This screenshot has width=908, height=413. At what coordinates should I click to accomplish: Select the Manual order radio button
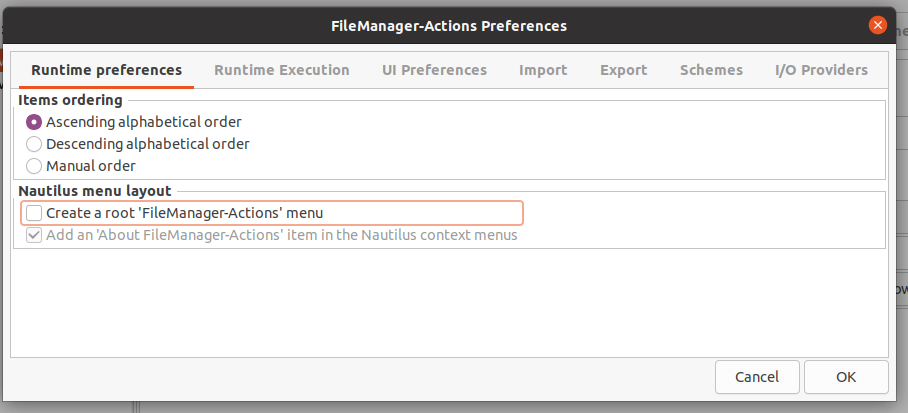[34, 166]
